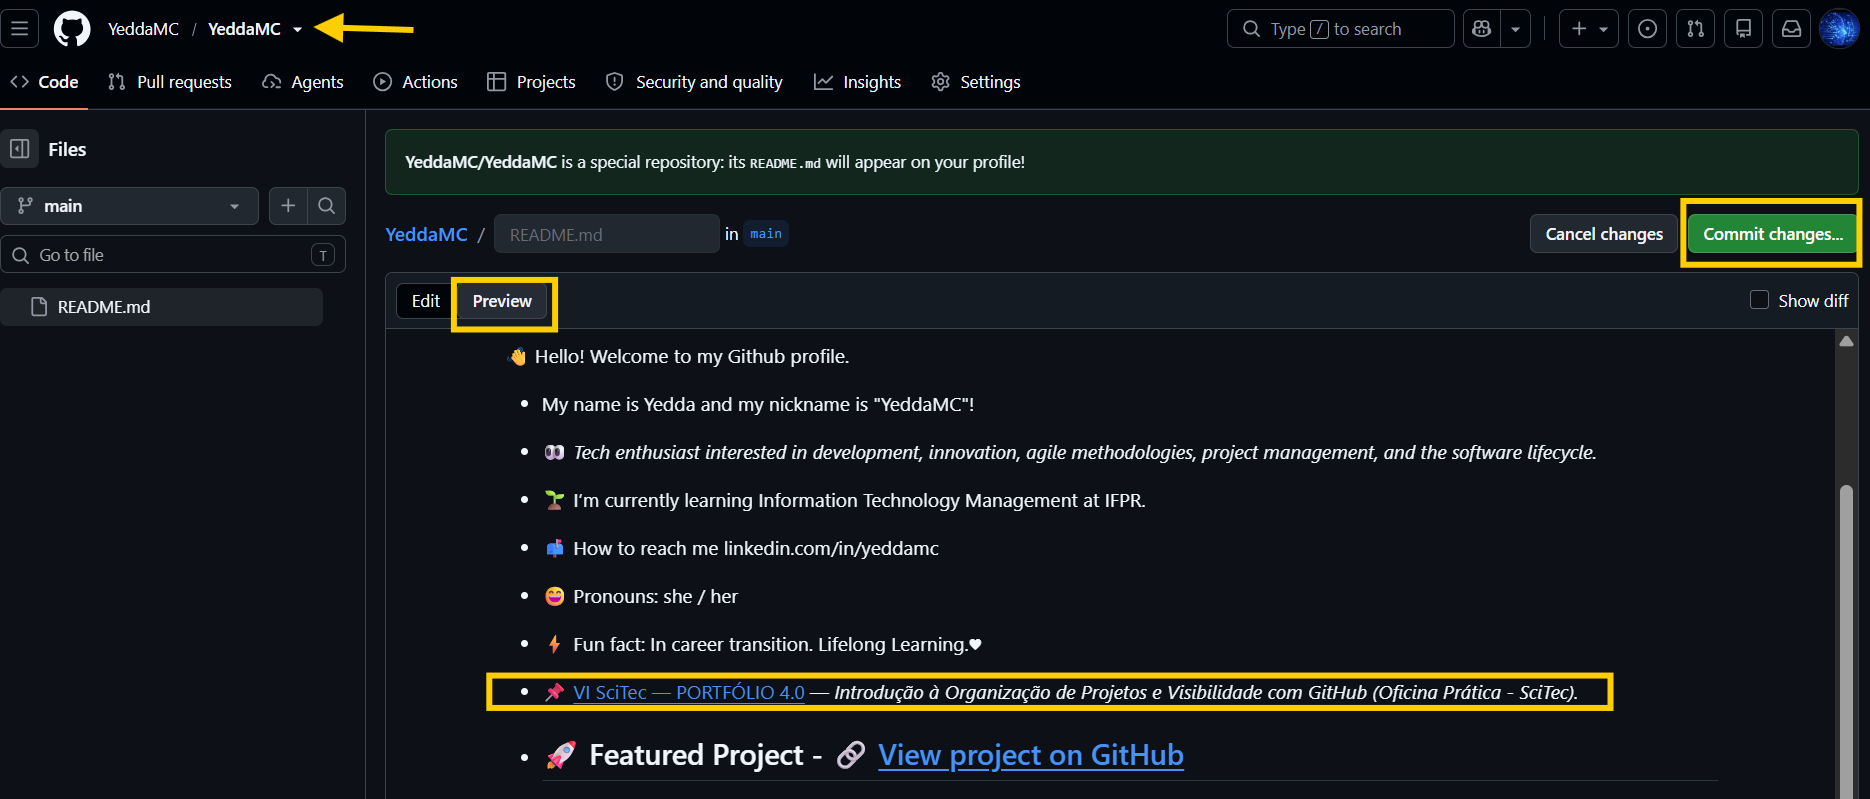Expand the main branch selector

130,206
